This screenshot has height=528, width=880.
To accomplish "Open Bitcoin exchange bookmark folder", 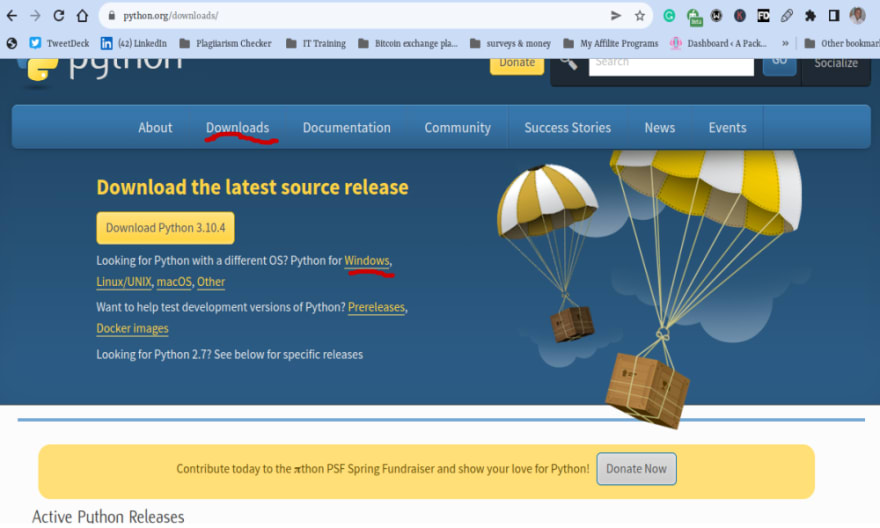I will pos(408,43).
